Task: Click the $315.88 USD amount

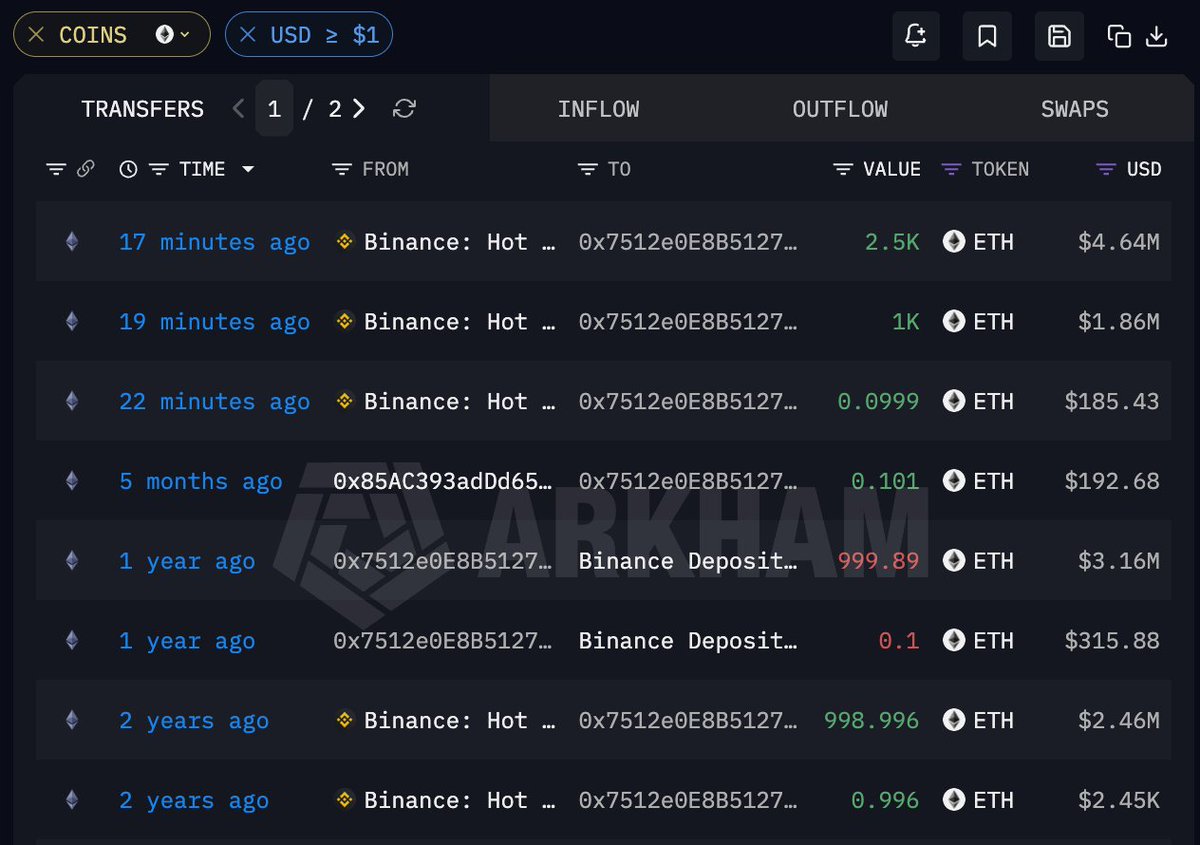Action: tap(1112, 641)
